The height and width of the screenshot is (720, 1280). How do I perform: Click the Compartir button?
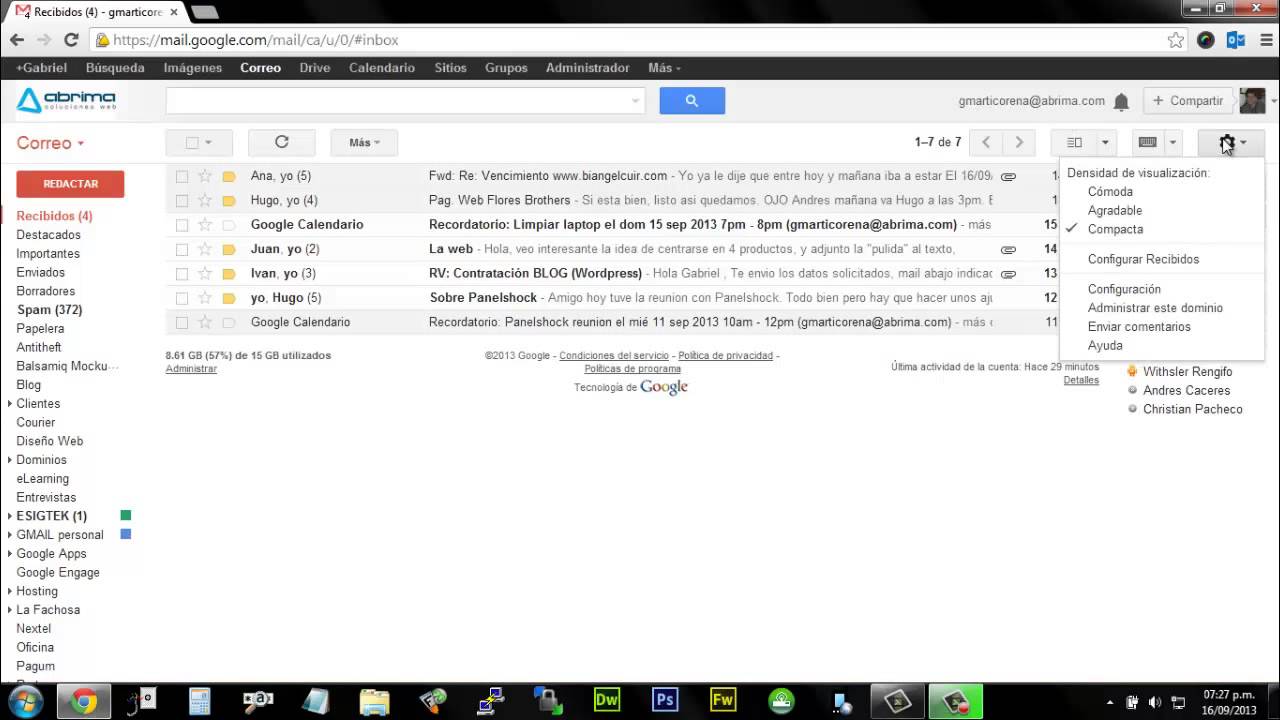1188,101
